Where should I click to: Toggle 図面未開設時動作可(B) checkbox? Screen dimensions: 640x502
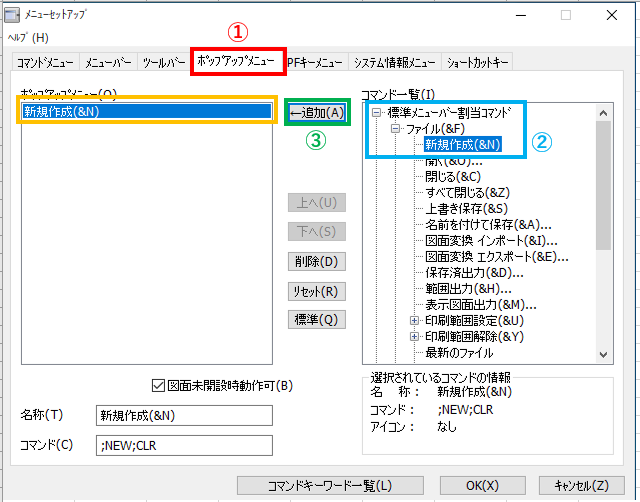pos(158,385)
